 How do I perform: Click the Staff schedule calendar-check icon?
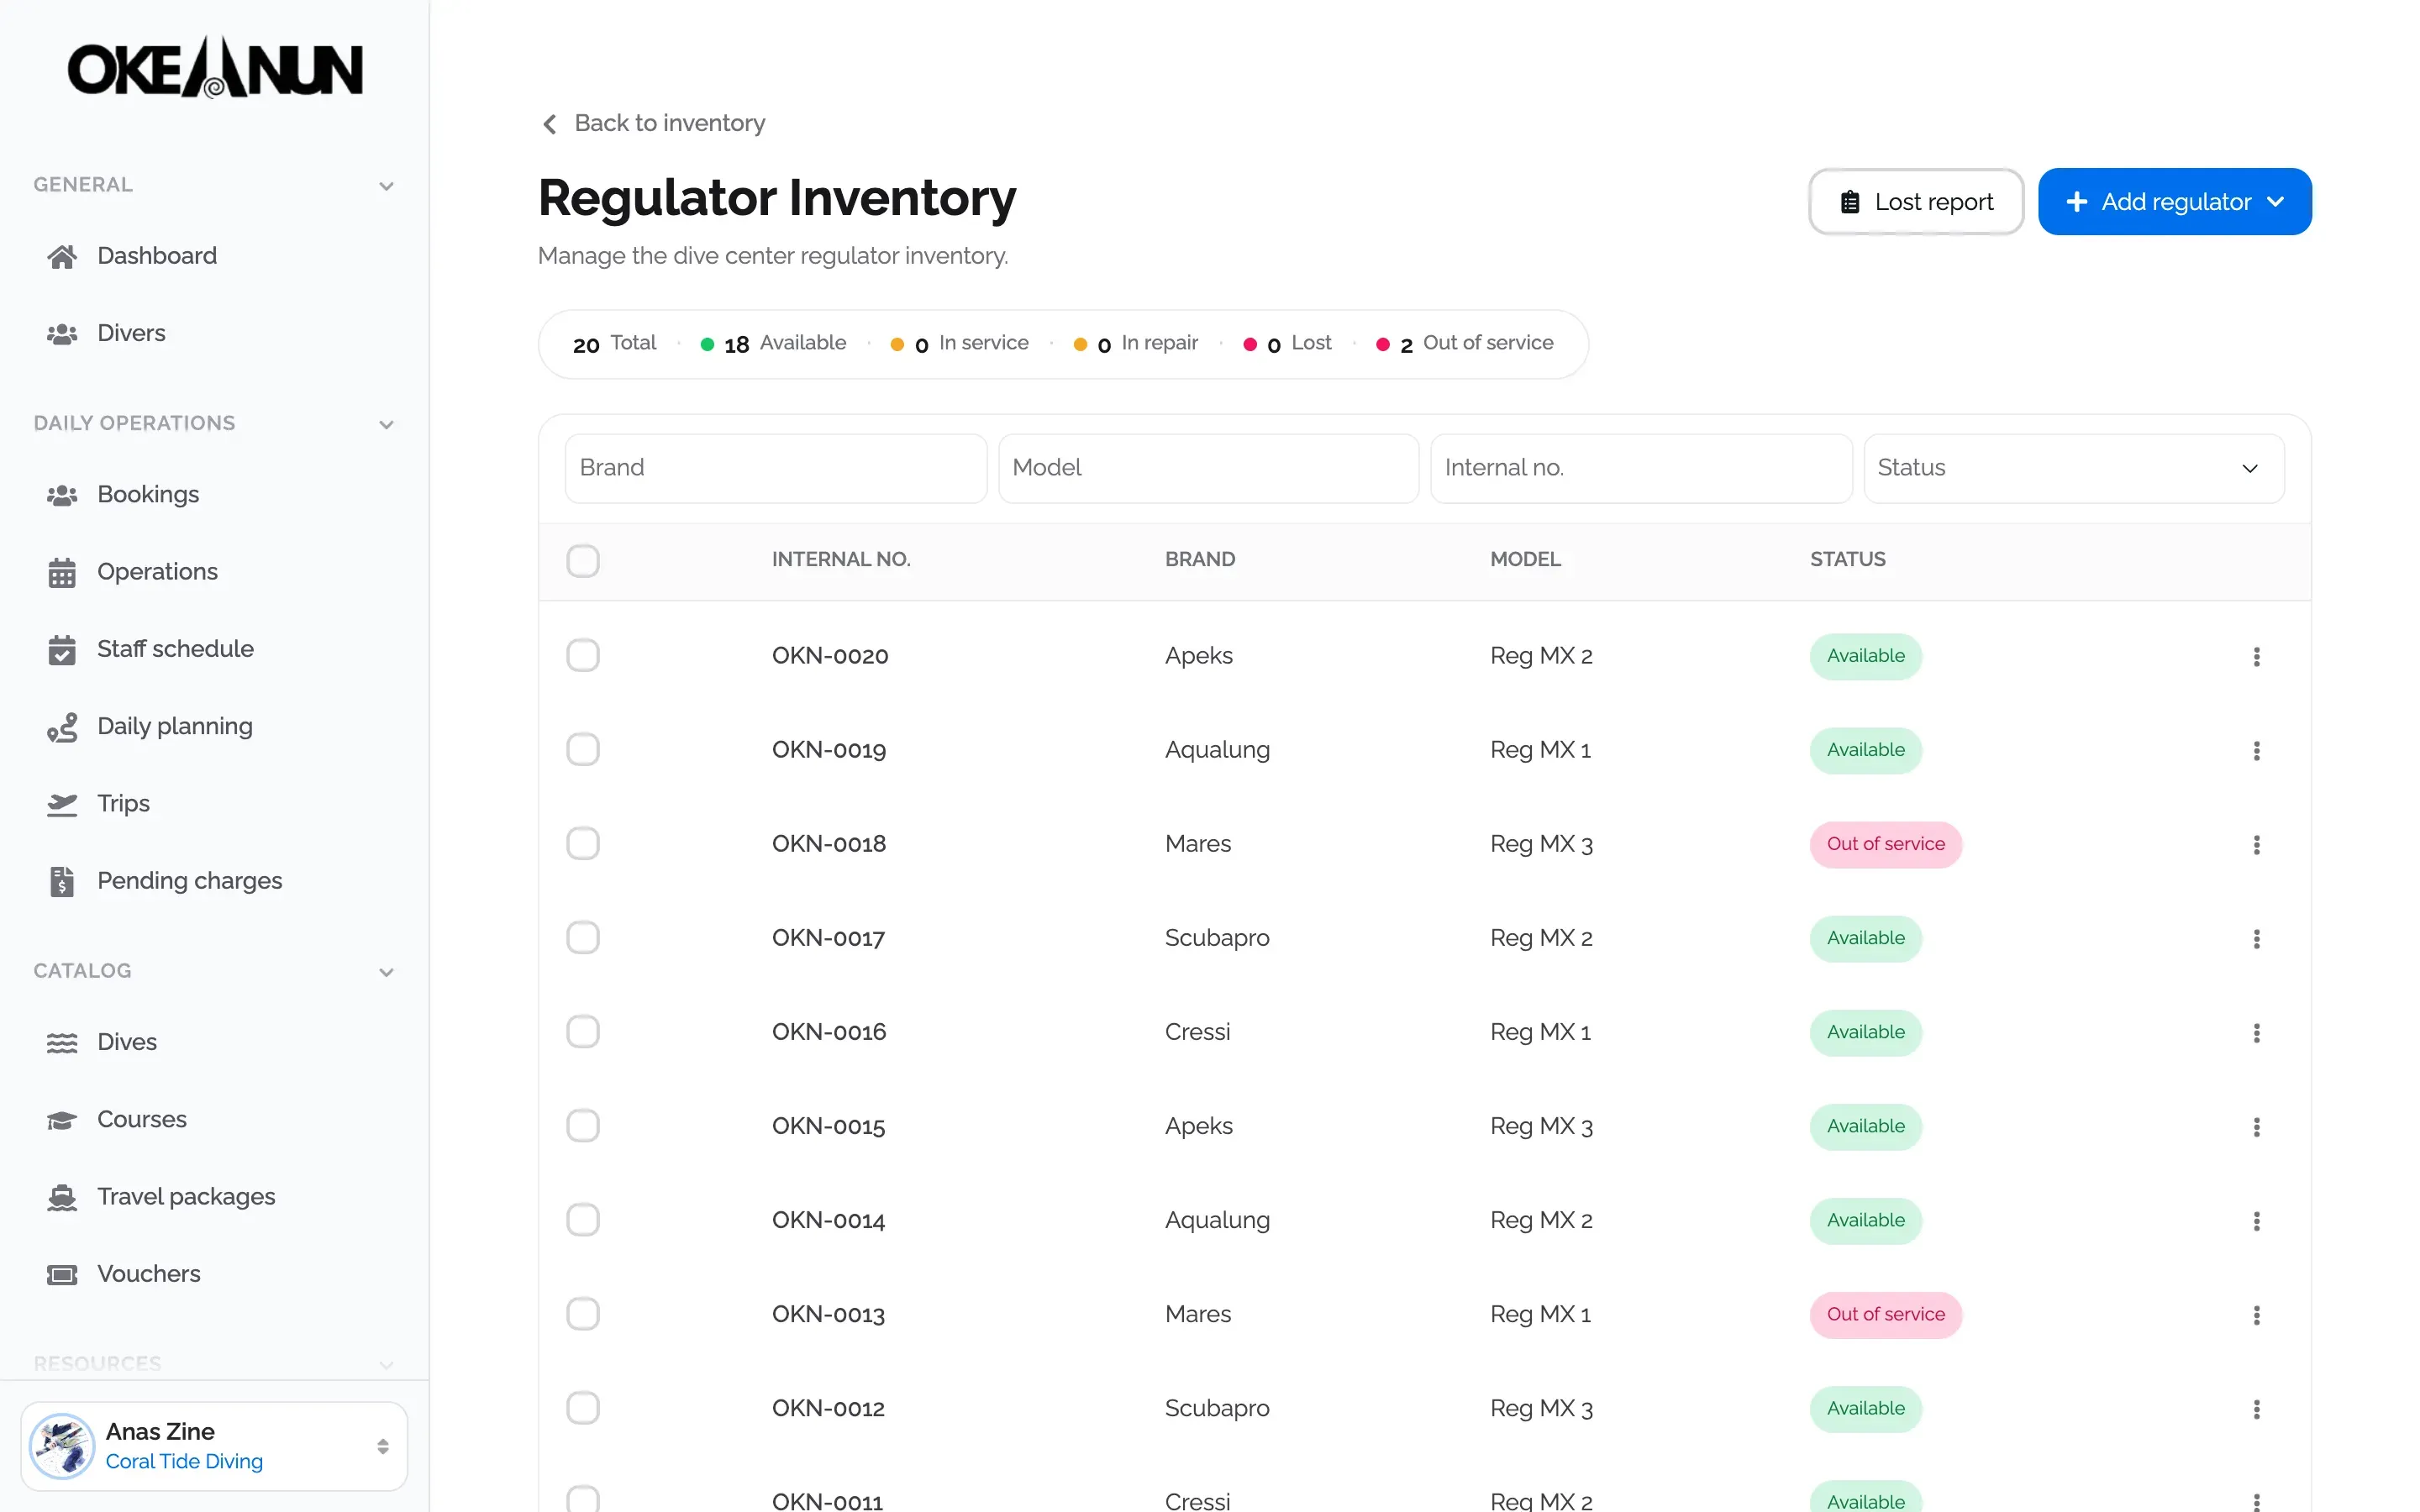[x=62, y=649]
